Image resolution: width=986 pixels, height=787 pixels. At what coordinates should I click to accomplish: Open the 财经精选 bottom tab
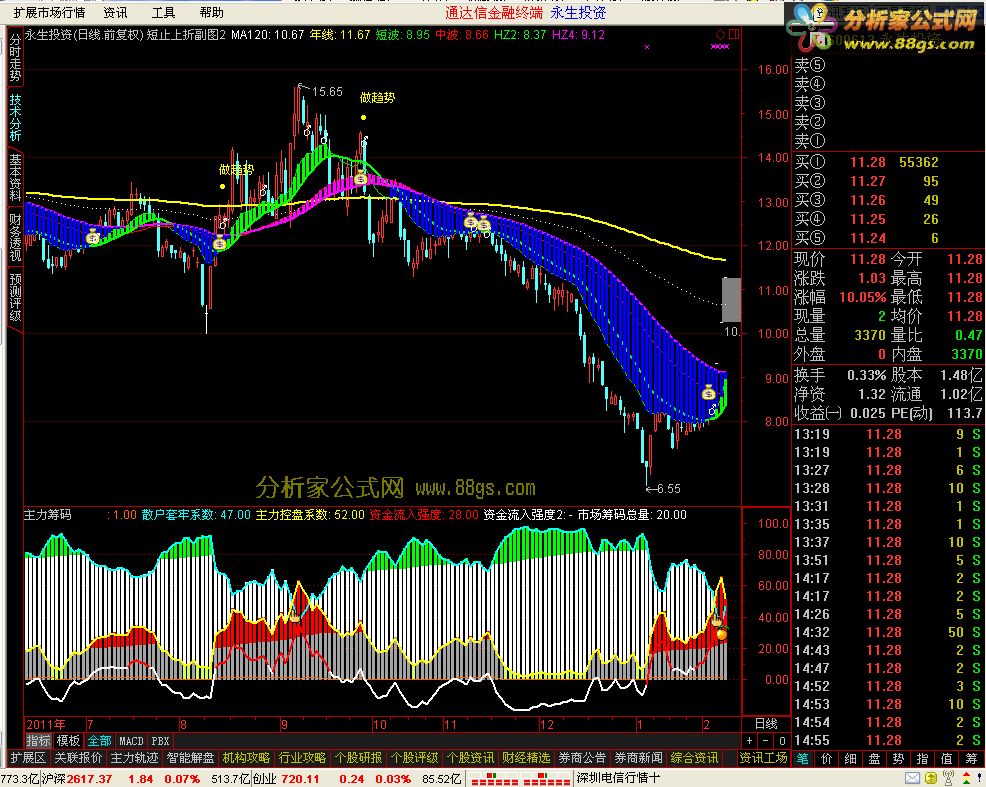tap(526, 758)
